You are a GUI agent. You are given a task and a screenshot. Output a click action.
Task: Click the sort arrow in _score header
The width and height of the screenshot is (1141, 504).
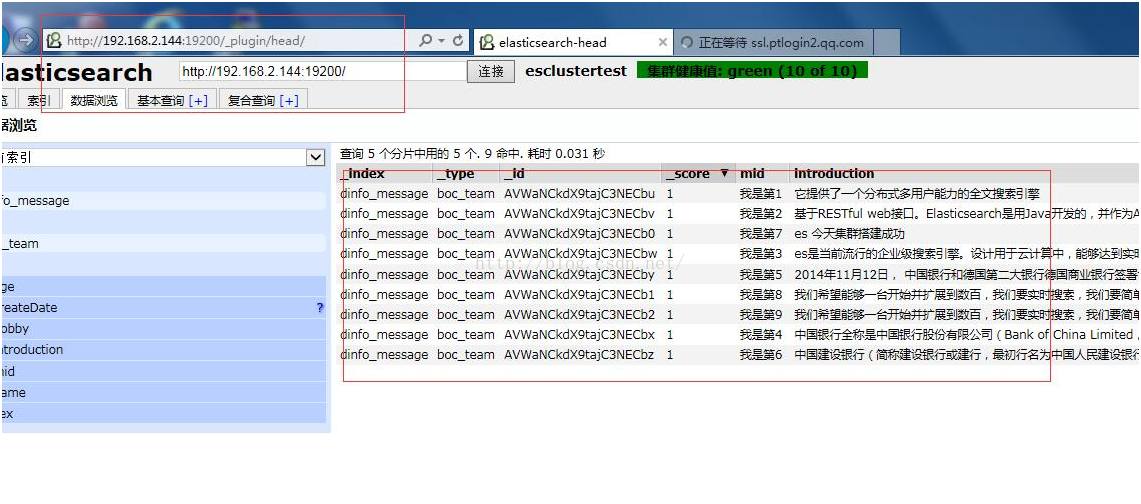(x=724, y=173)
